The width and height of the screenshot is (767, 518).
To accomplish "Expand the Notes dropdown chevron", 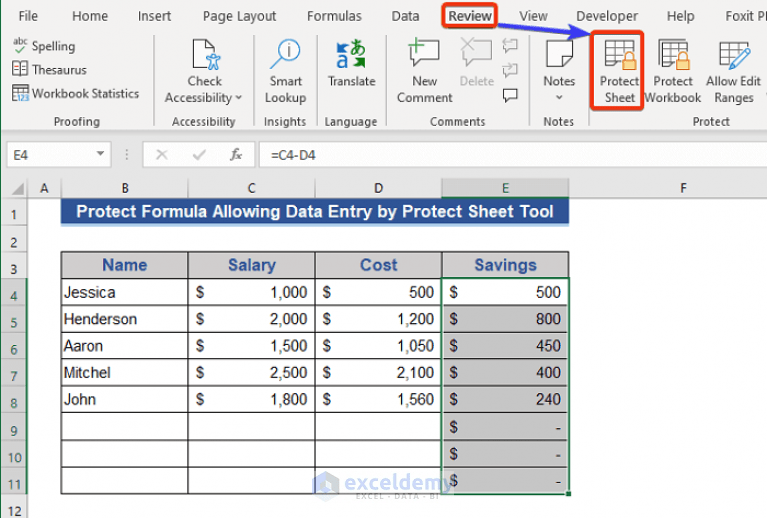I will tap(559, 97).
